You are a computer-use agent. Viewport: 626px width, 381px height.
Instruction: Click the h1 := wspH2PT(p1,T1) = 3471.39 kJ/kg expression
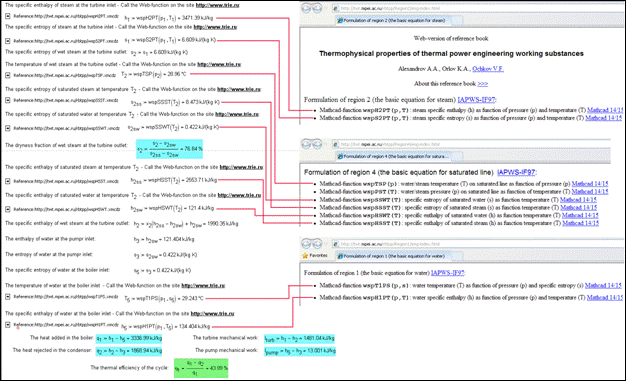point(169,18)
